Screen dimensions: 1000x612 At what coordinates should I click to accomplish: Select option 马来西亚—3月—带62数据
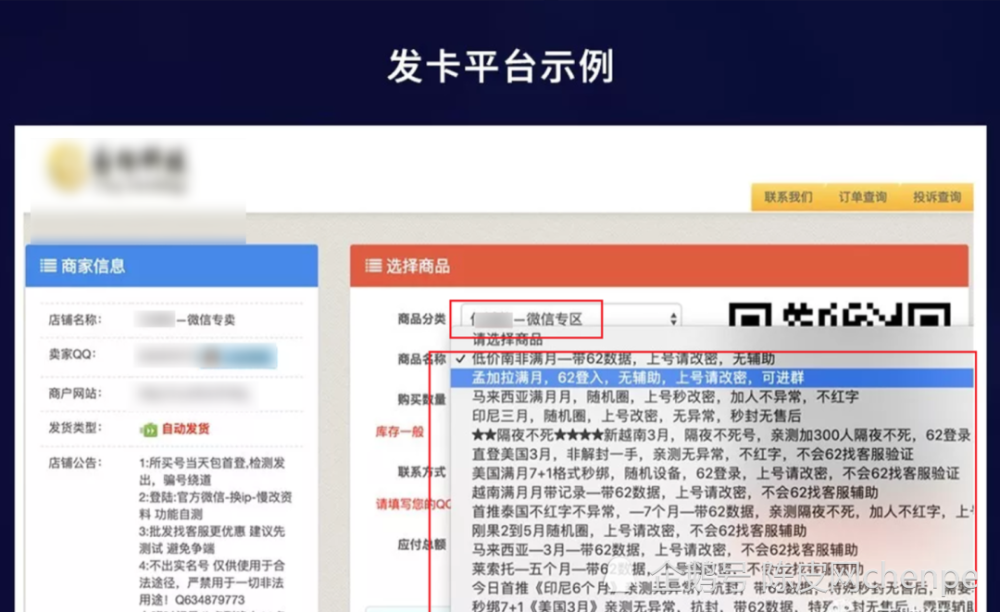[x=712, y=550]
